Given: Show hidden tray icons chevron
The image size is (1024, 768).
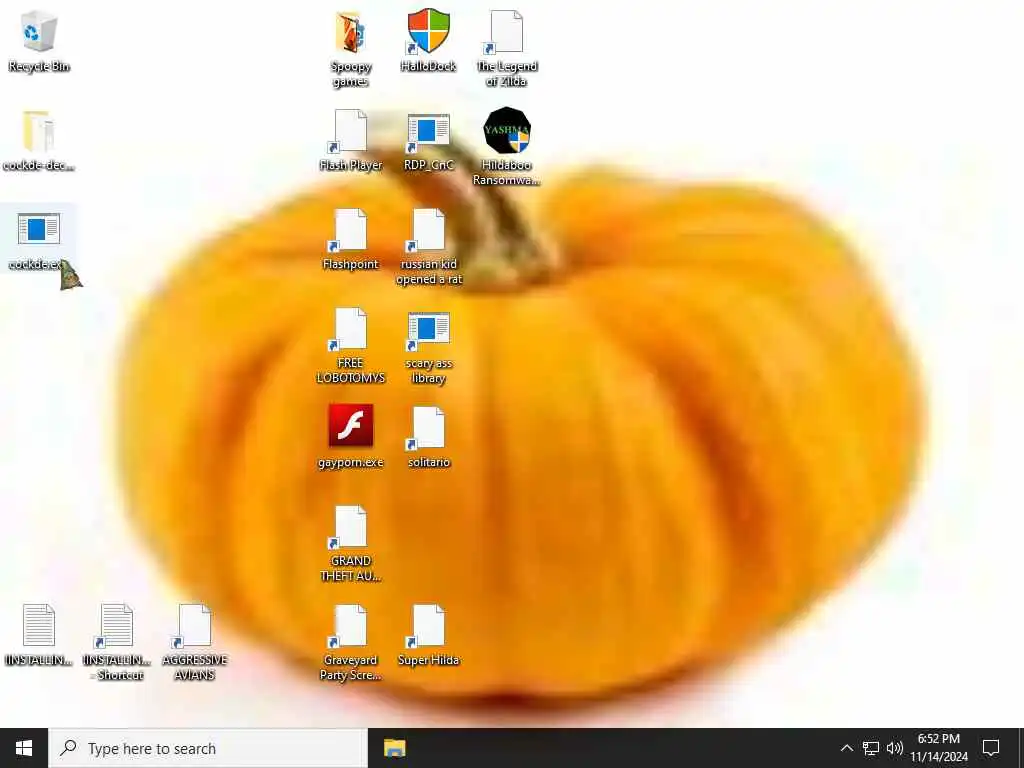Looking at the screenshot, I should click(846, 748).
